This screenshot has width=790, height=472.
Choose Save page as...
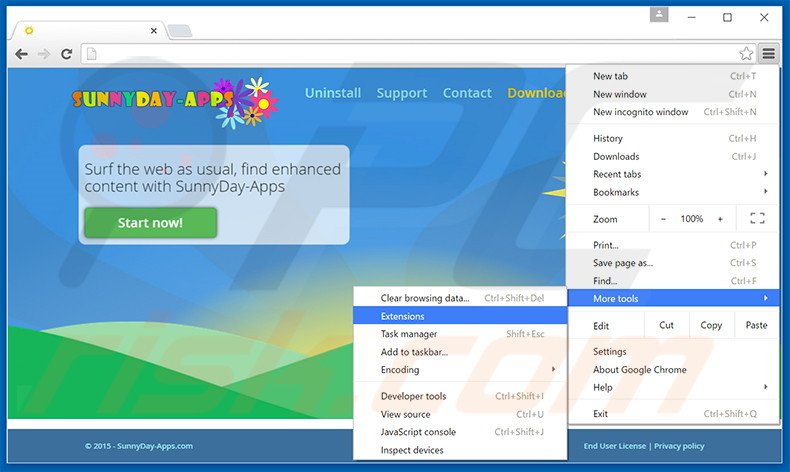(674, 263)
